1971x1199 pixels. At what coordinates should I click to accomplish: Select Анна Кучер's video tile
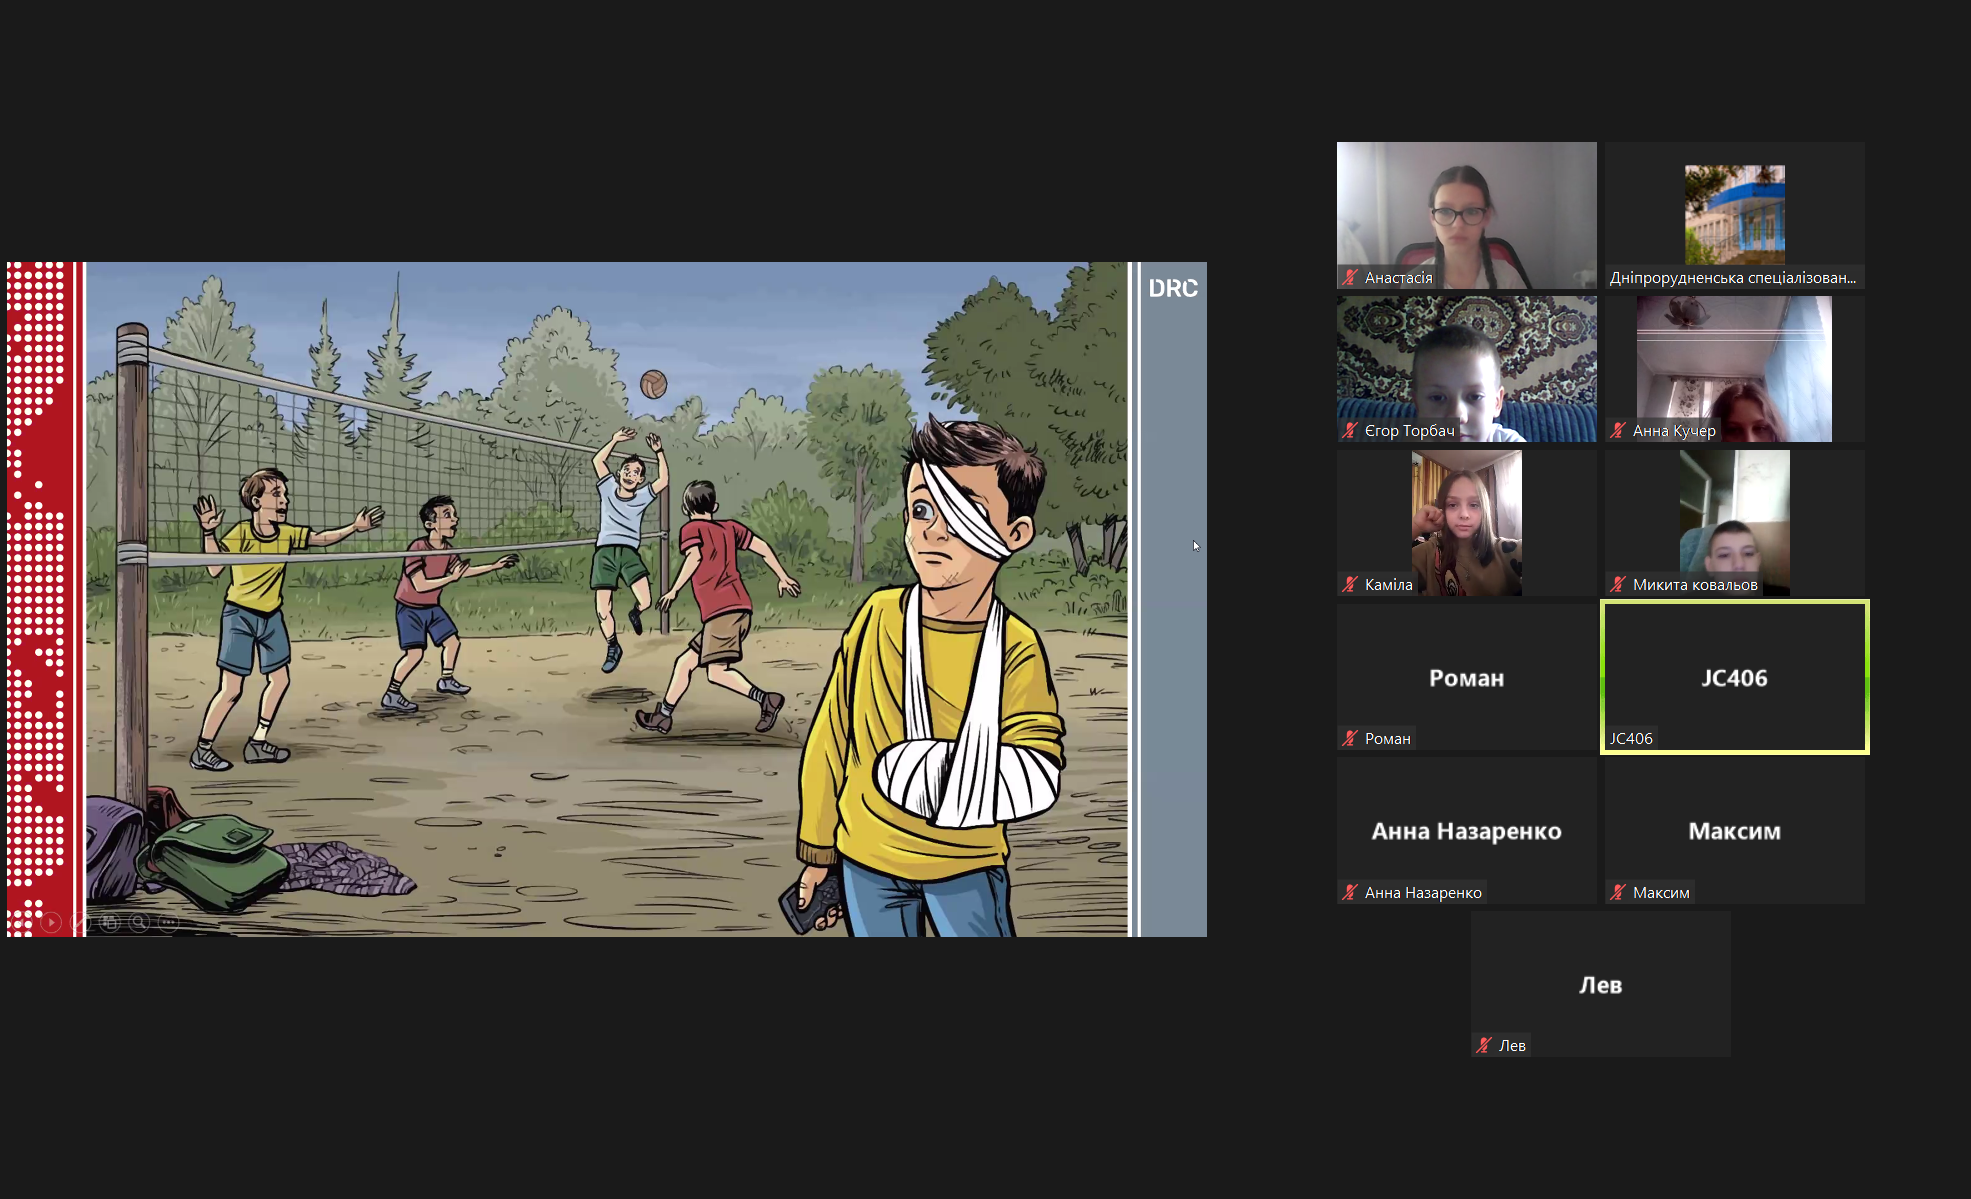coord(1734,369)
